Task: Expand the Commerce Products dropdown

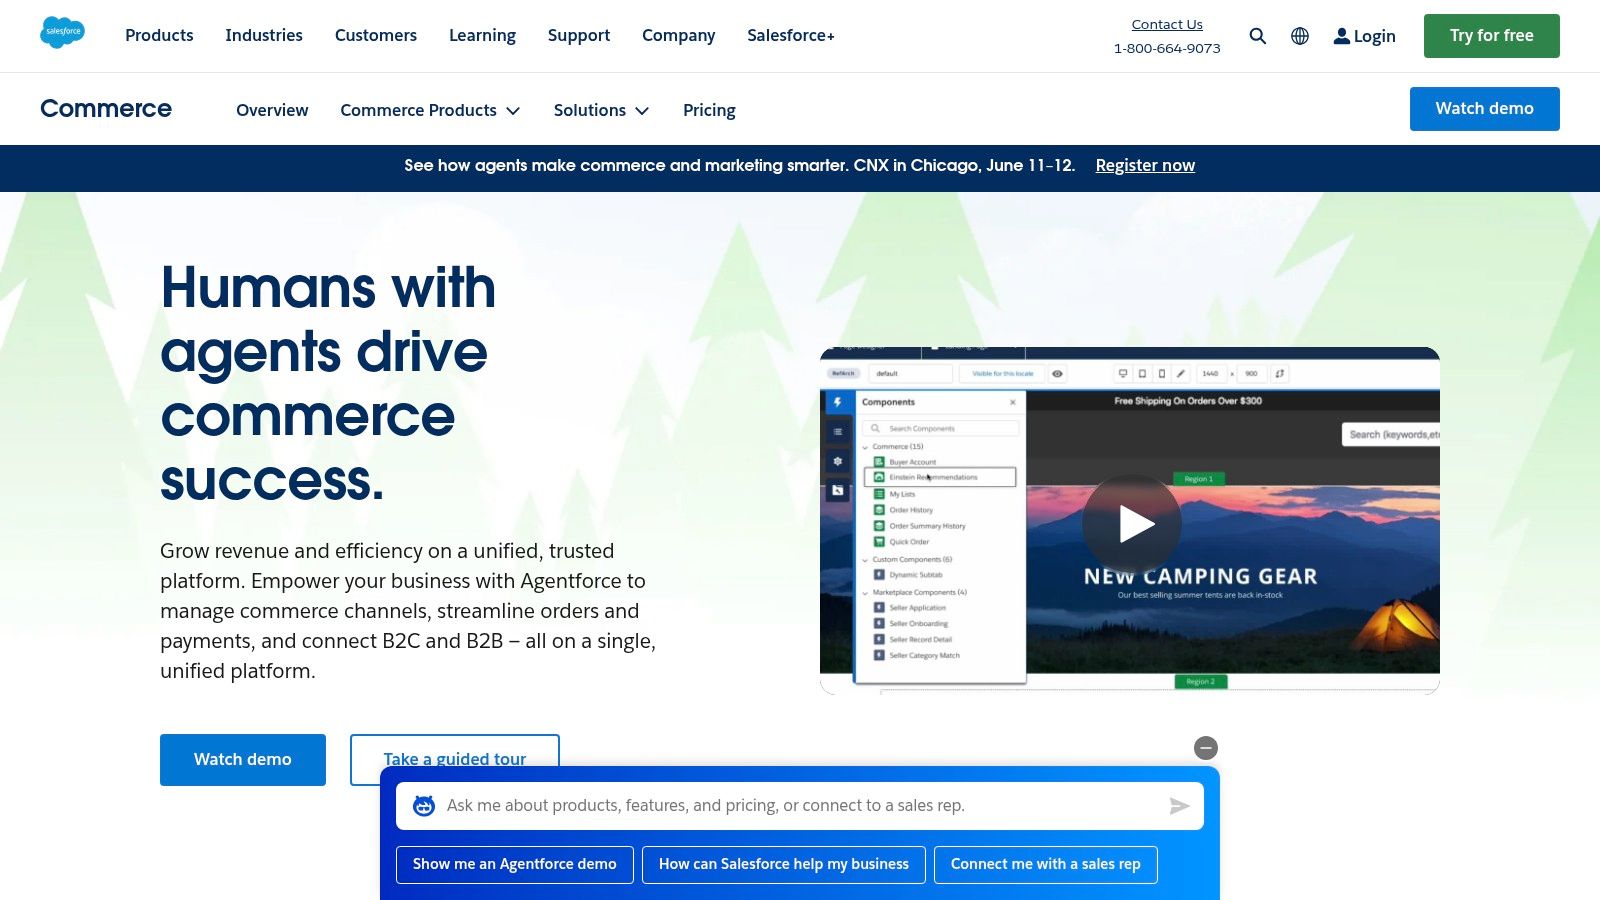Action: pyautogui.click(x=430, y=110)
